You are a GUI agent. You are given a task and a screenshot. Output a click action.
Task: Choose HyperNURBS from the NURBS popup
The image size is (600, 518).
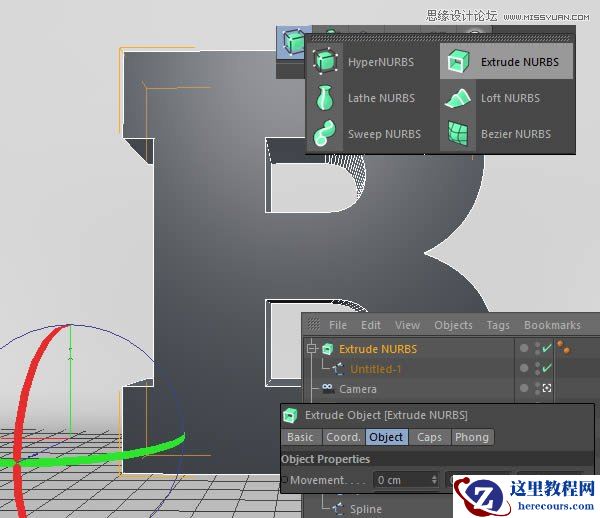[373, 62]
